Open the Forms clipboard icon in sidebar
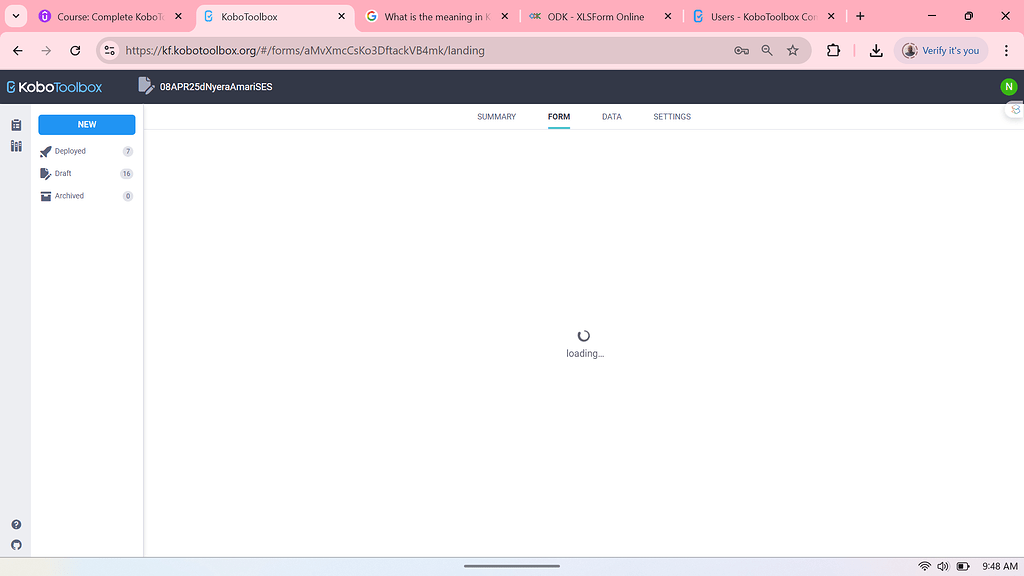The image size is (1024, 576). click(x=15, y=125)
